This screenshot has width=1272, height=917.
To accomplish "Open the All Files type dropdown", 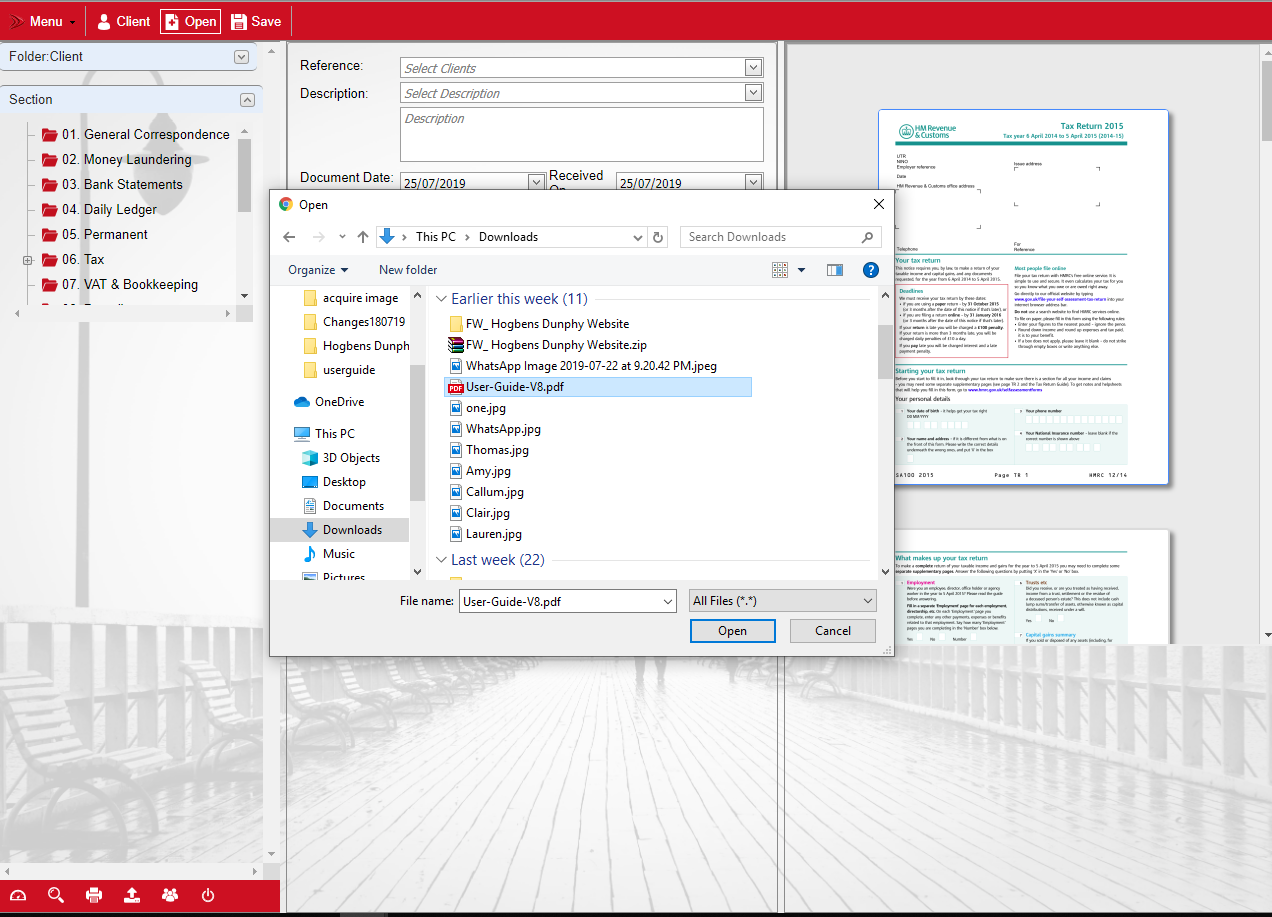I will click(x=783, y=601).
